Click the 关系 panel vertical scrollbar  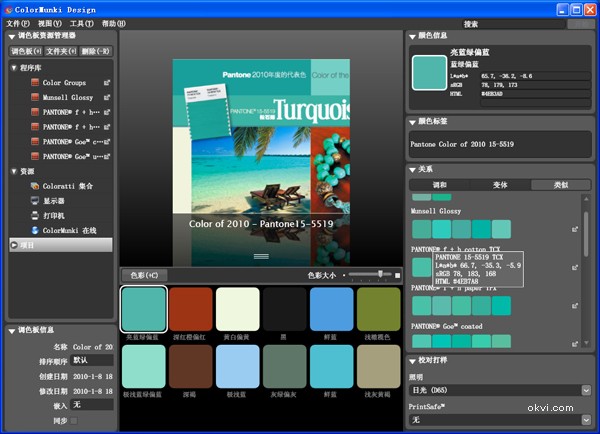point(586,233)
